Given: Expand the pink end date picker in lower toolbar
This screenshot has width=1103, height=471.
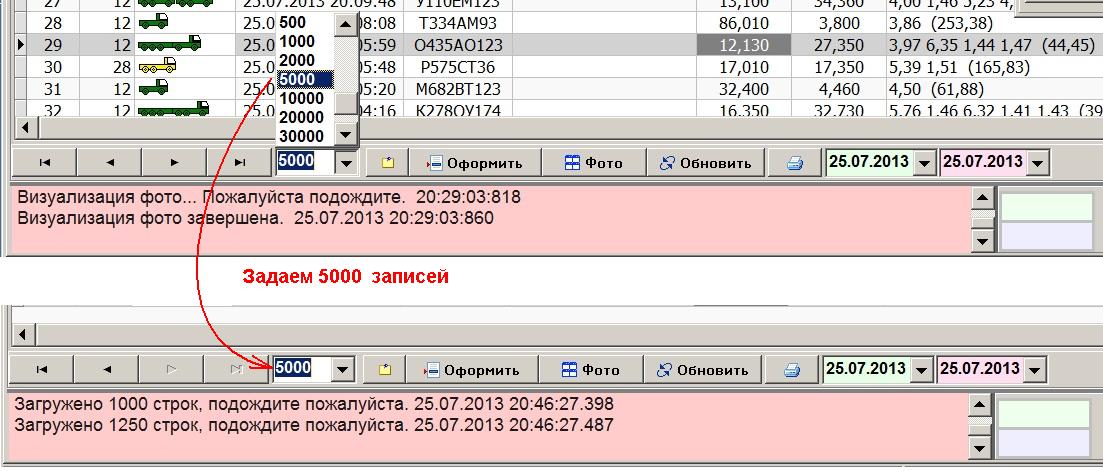Looking at the screenshot, I should [1036, 370].
